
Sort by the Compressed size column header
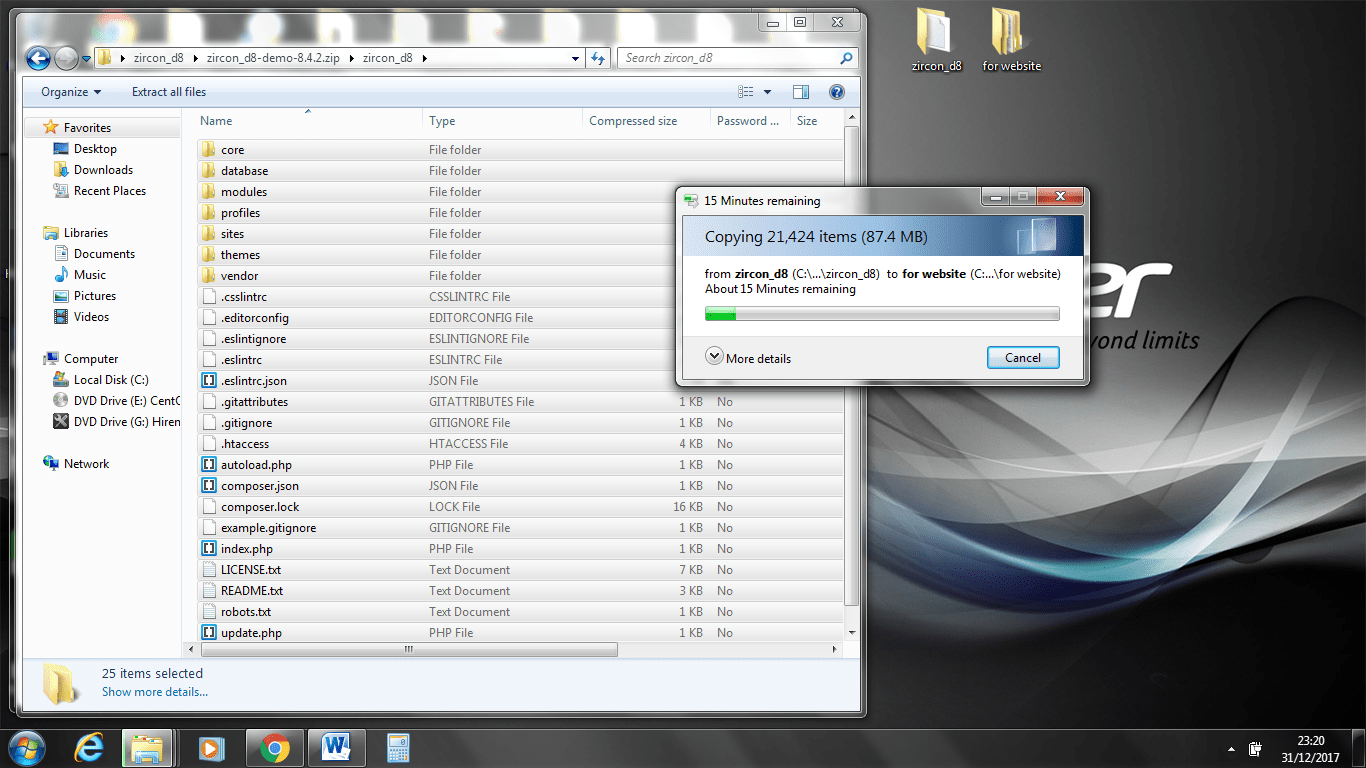coord(633,121)
